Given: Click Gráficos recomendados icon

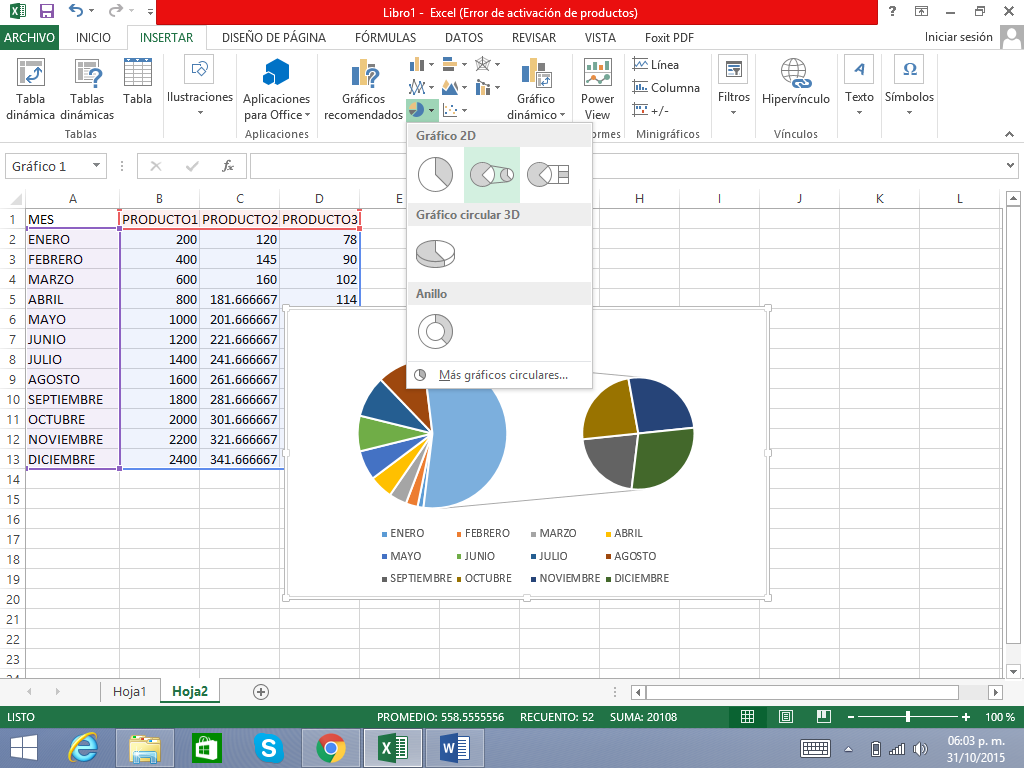Looking at the screenshot, I should pos(363,74).
